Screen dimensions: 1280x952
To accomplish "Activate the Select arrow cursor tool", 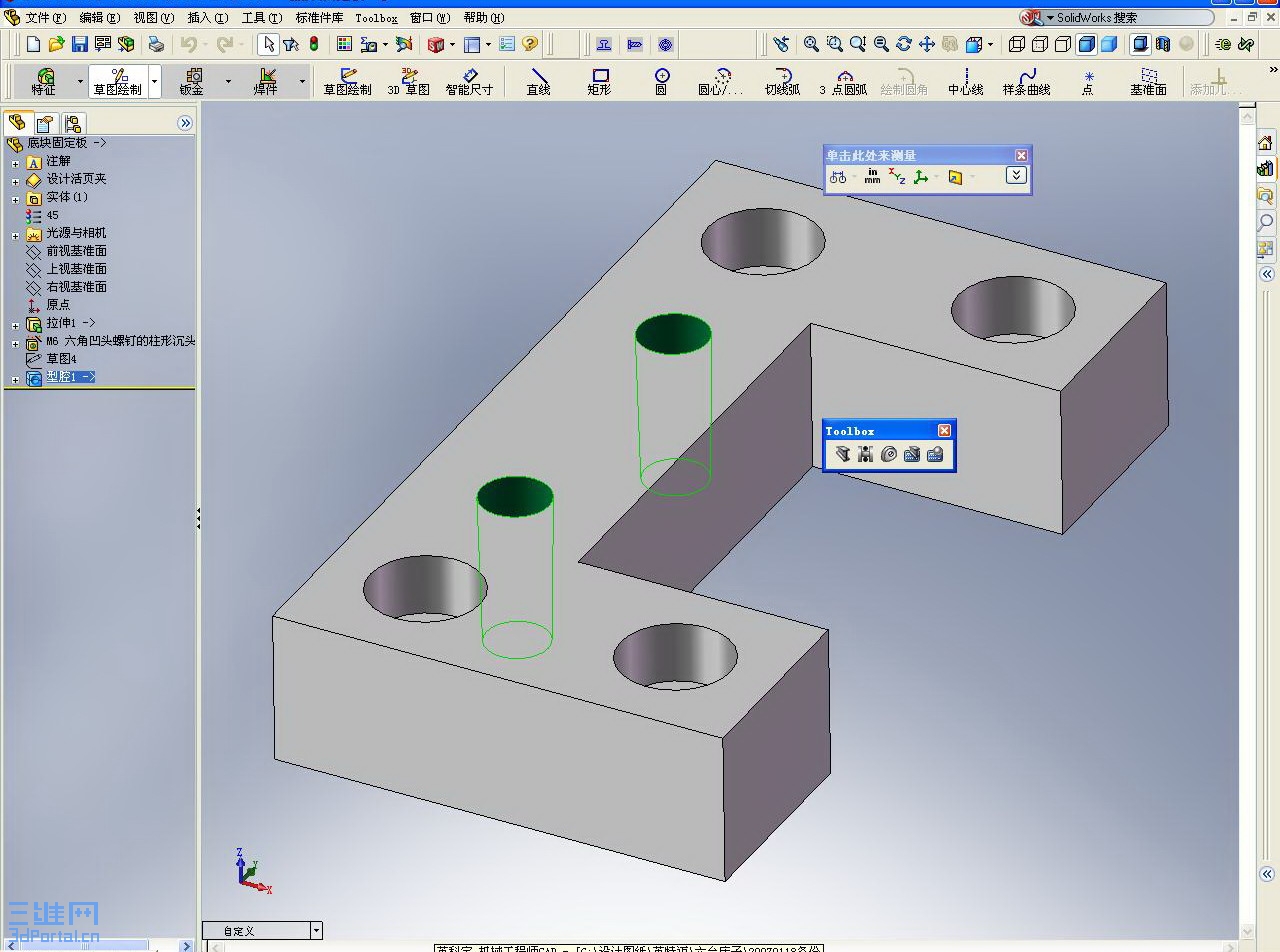I will [268, 44].
